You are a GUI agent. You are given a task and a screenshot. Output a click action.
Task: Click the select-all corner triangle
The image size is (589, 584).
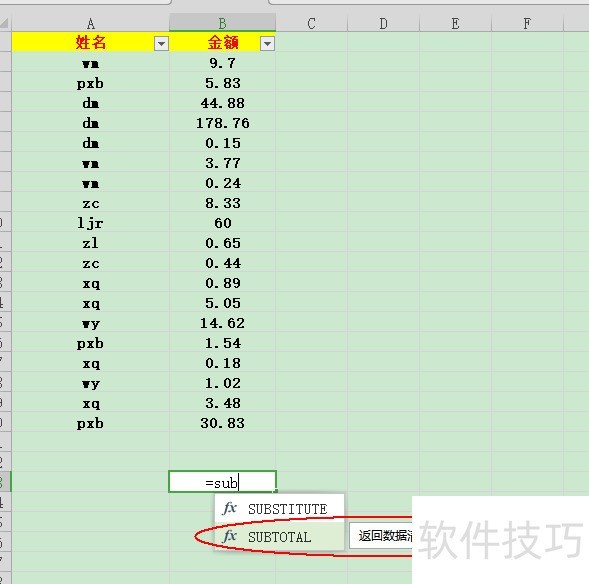coord(5,24)
